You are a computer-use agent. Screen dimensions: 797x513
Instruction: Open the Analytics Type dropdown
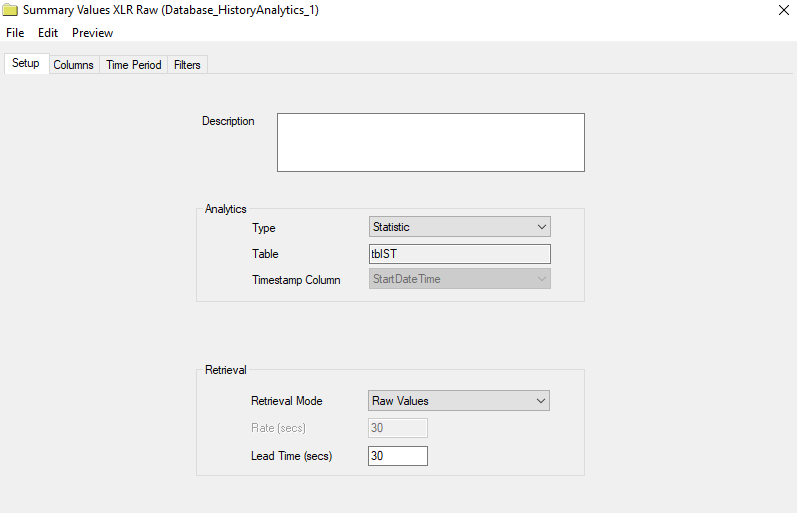click(459, 227)
